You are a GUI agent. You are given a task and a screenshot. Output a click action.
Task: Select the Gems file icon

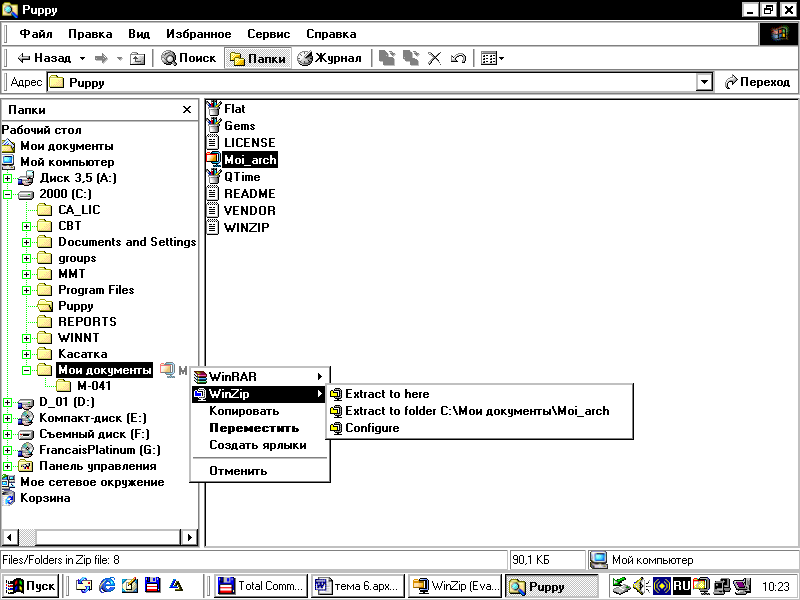coord(214,126)
